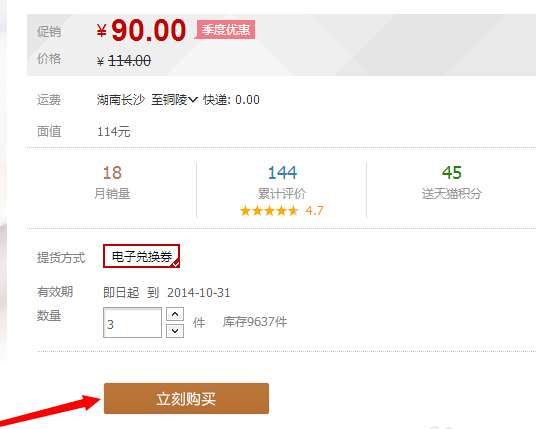Click the 45 送天猫积分 points figure

point(452,182)
